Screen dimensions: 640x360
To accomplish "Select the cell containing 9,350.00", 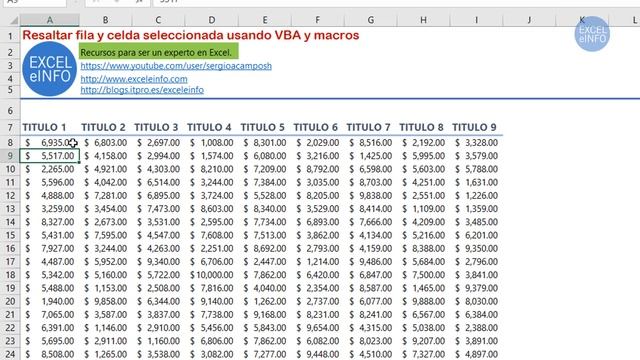I will click(x=476, y=249).
